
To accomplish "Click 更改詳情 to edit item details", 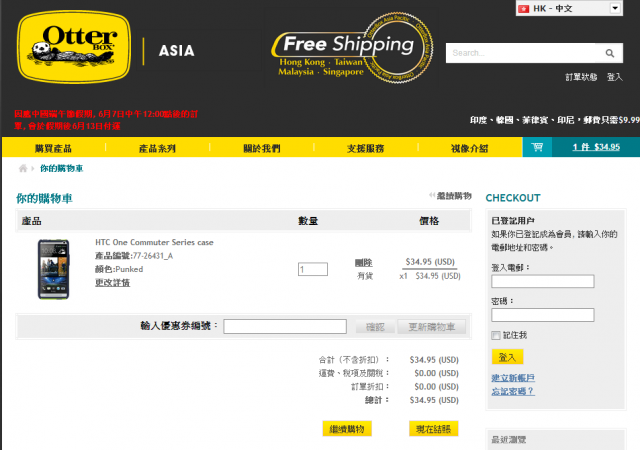I will (x=112, y=283).
